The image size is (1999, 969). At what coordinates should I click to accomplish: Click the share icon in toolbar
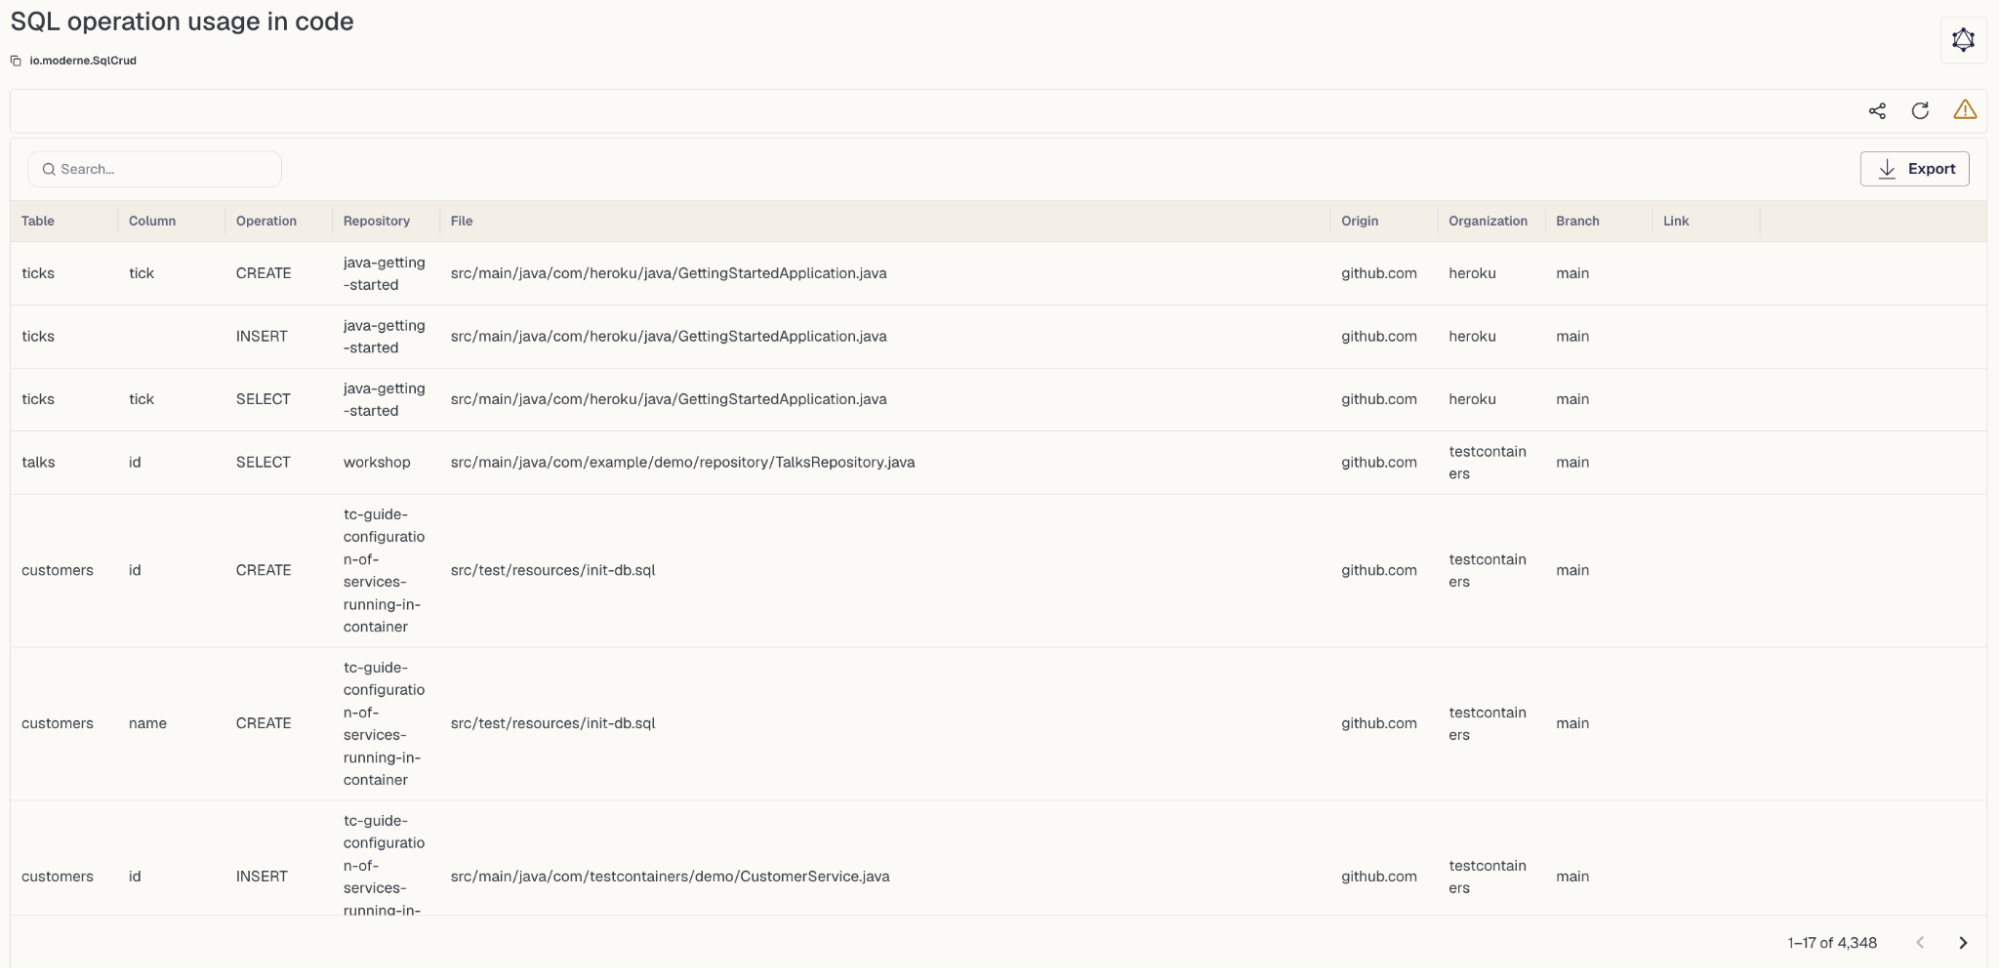pyautogui.click(x=1877, y=111)
